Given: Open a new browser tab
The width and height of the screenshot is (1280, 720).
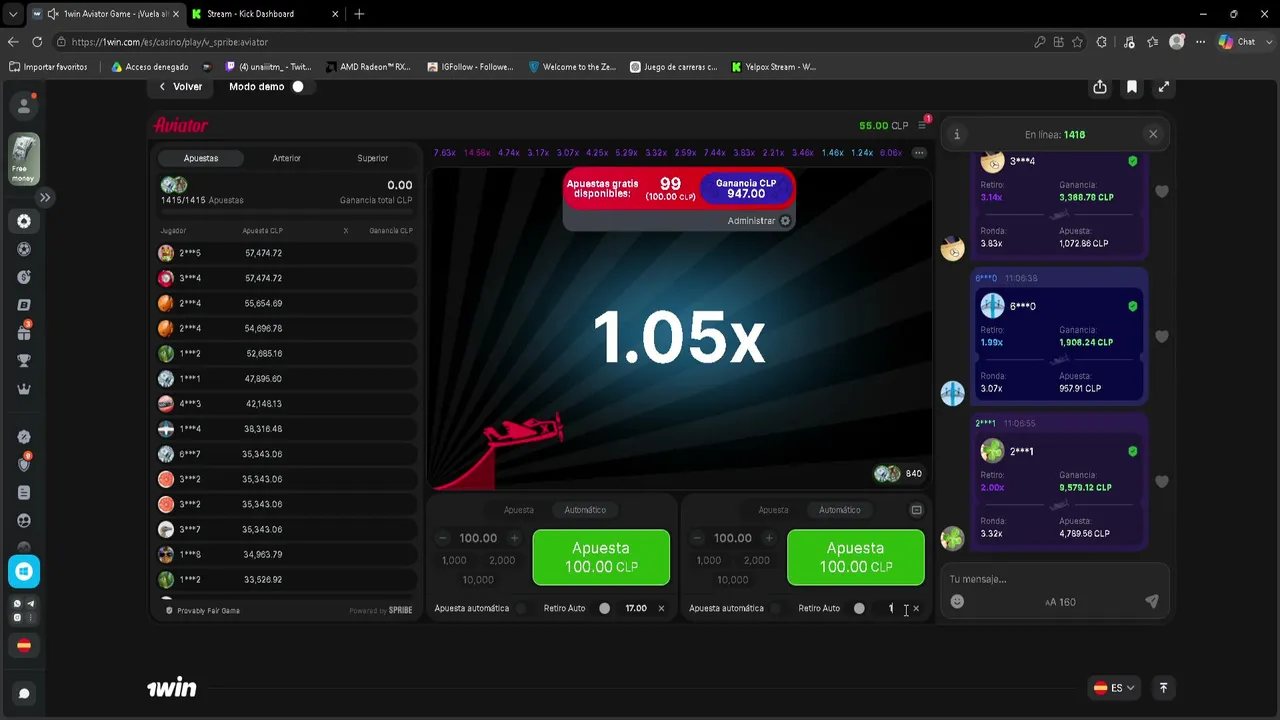Looking at the screenshot, I should 359,14.
